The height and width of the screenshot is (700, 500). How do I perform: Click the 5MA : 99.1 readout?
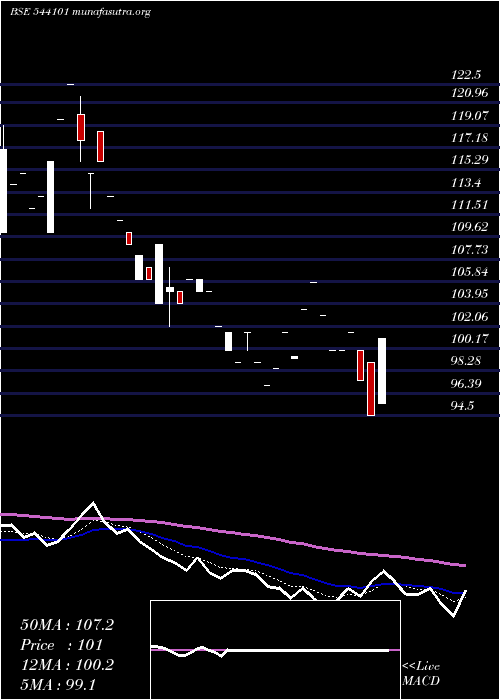(58, 684)
